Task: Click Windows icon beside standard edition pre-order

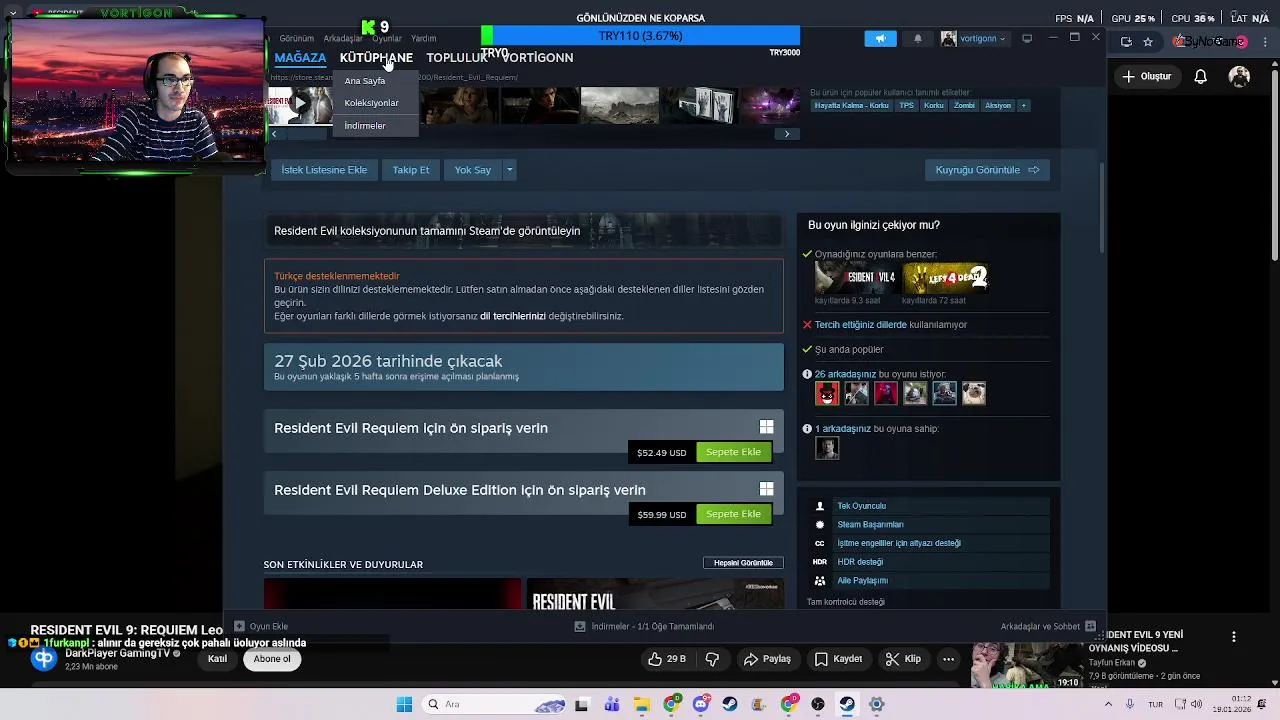Action: coord(766,427)
